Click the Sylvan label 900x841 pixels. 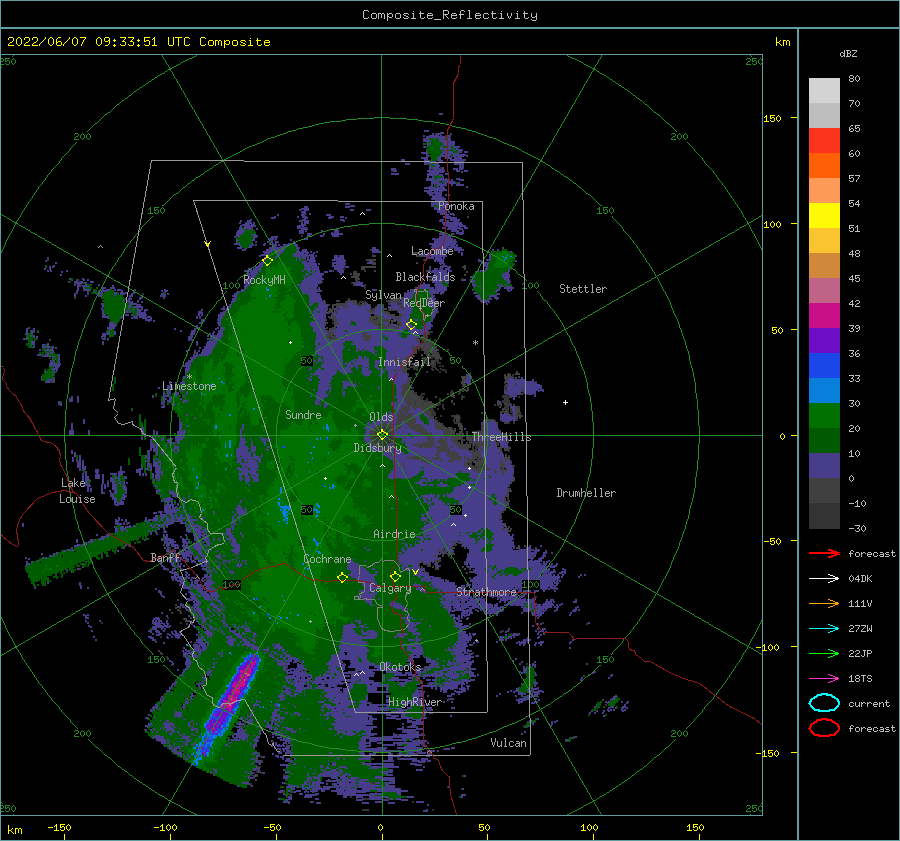[383, 295]
